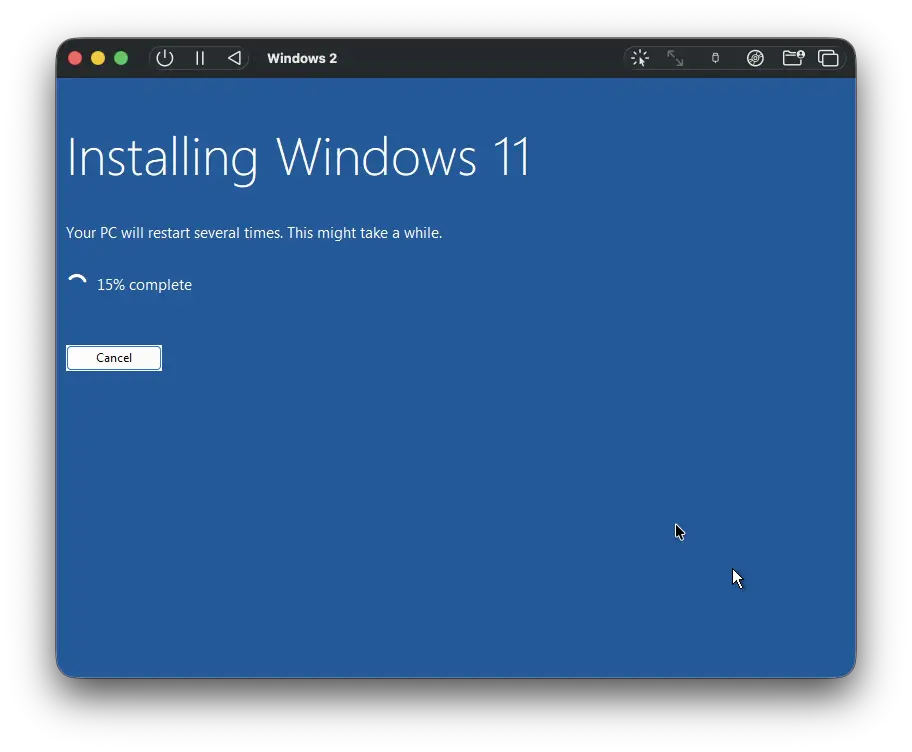Pause the Windows 2 virtual machine
Screen dimensions: 912x752
(x=200, y=58)
